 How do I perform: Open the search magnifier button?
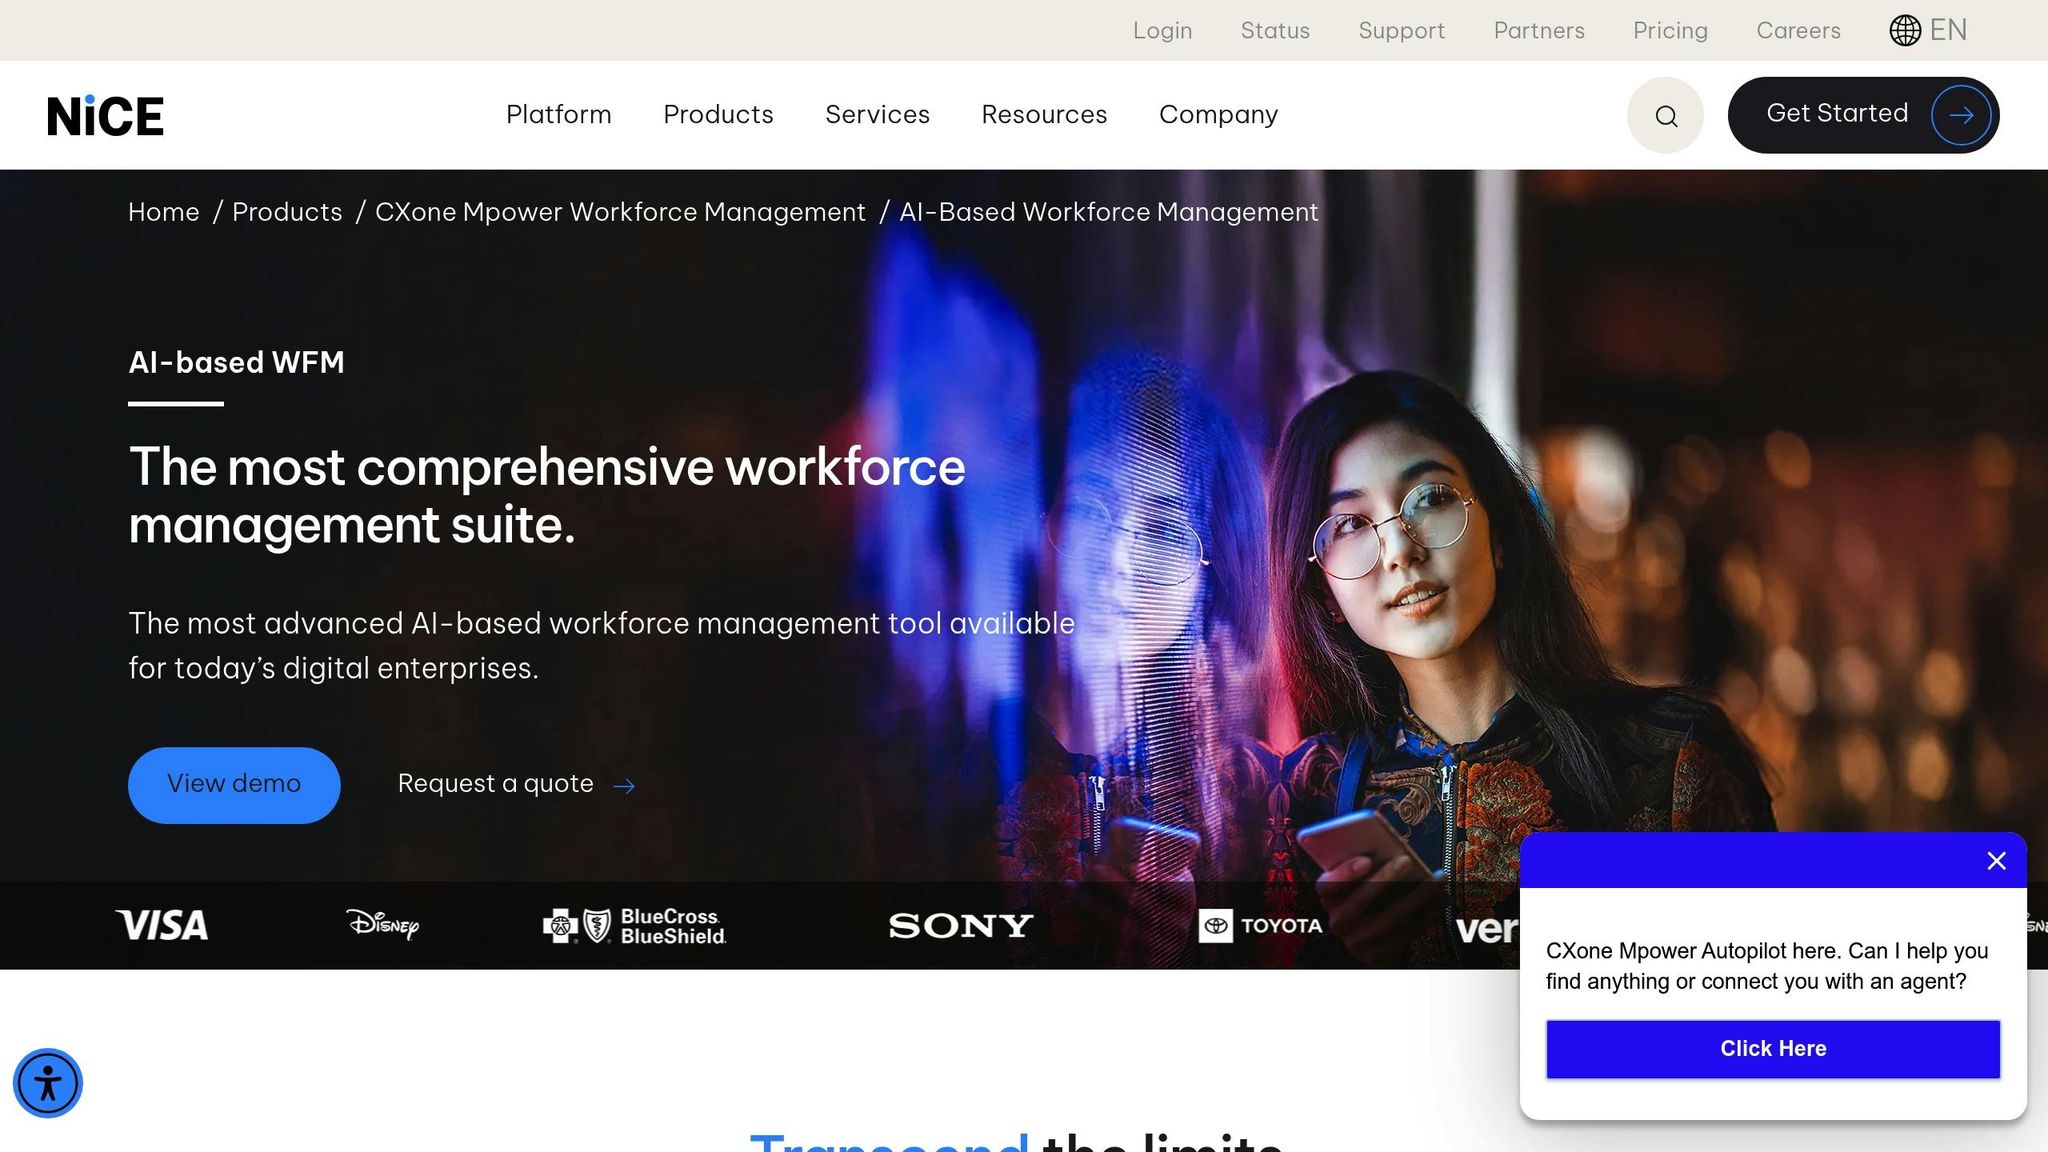click(x=1665, y=115)
